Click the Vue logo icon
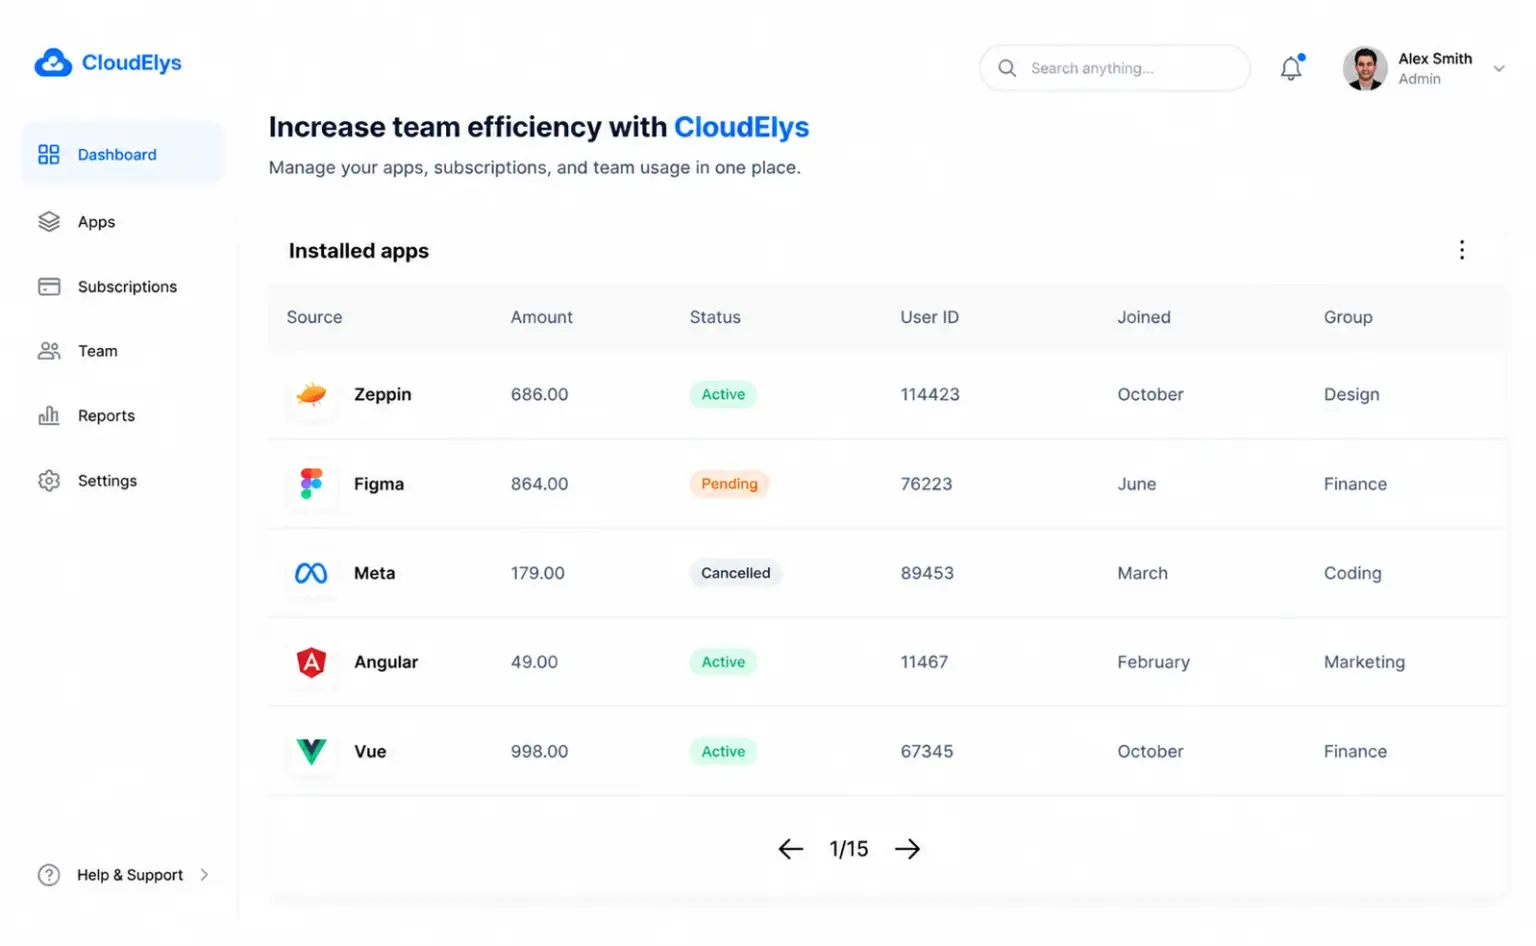The height and width of the screenshot is (946, 1536). (x=311, y=751)
